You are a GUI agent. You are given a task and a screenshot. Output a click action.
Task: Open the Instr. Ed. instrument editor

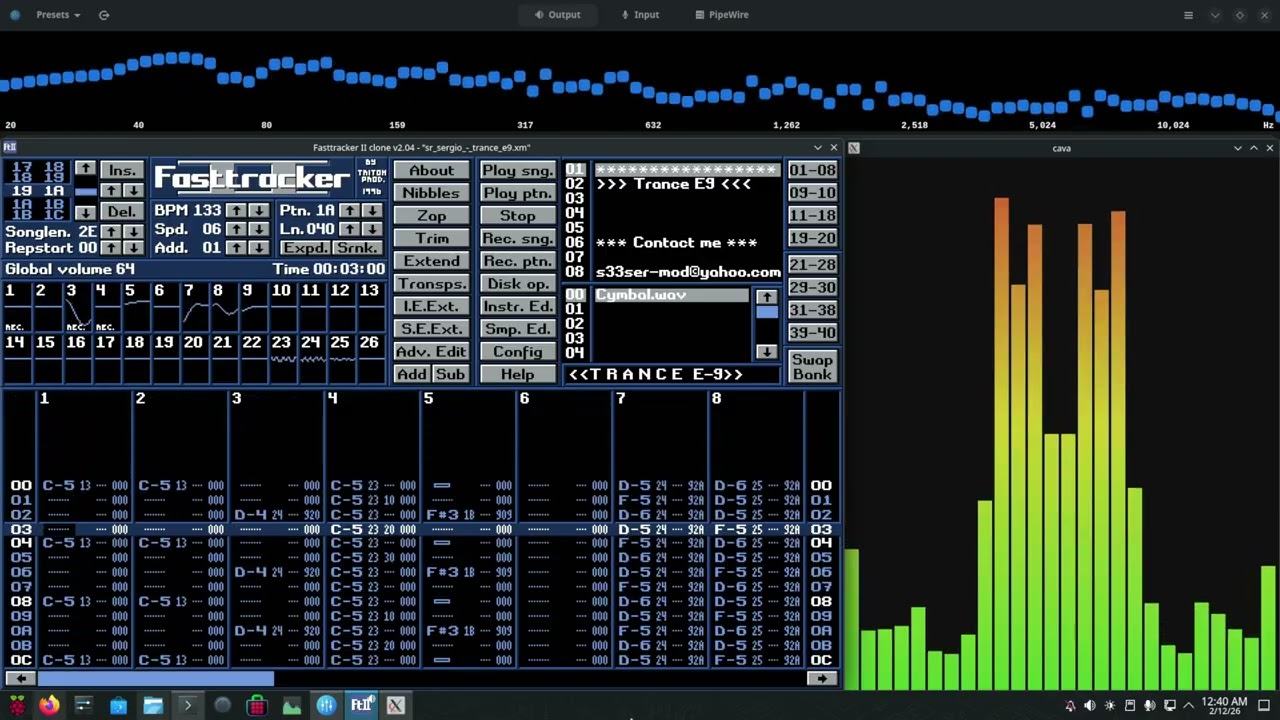(518, 306)
